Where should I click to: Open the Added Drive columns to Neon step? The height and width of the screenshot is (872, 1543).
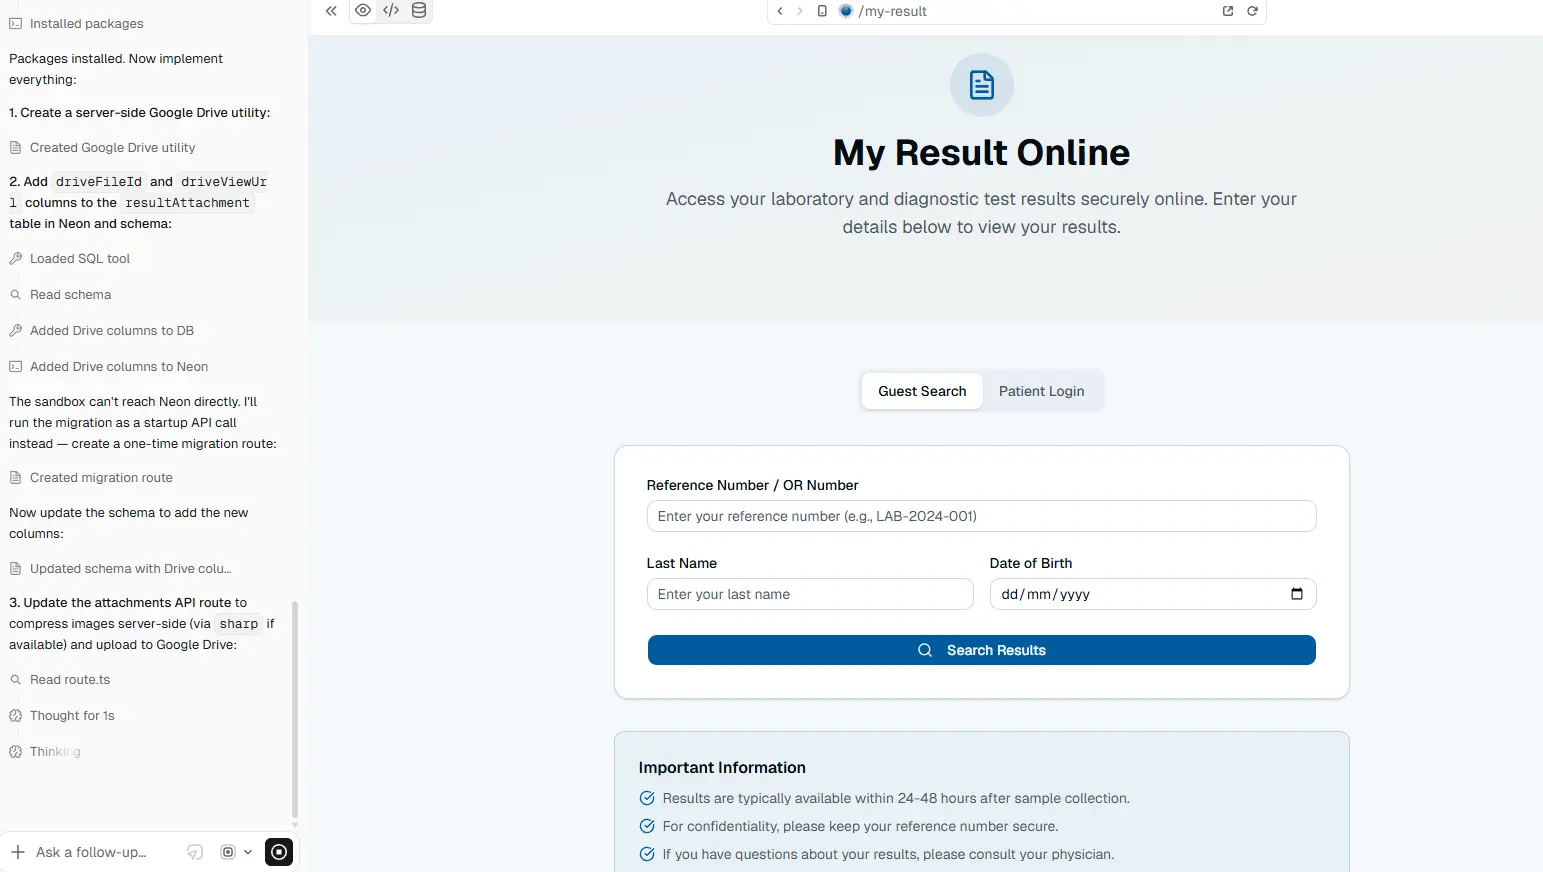coord(108,366)
